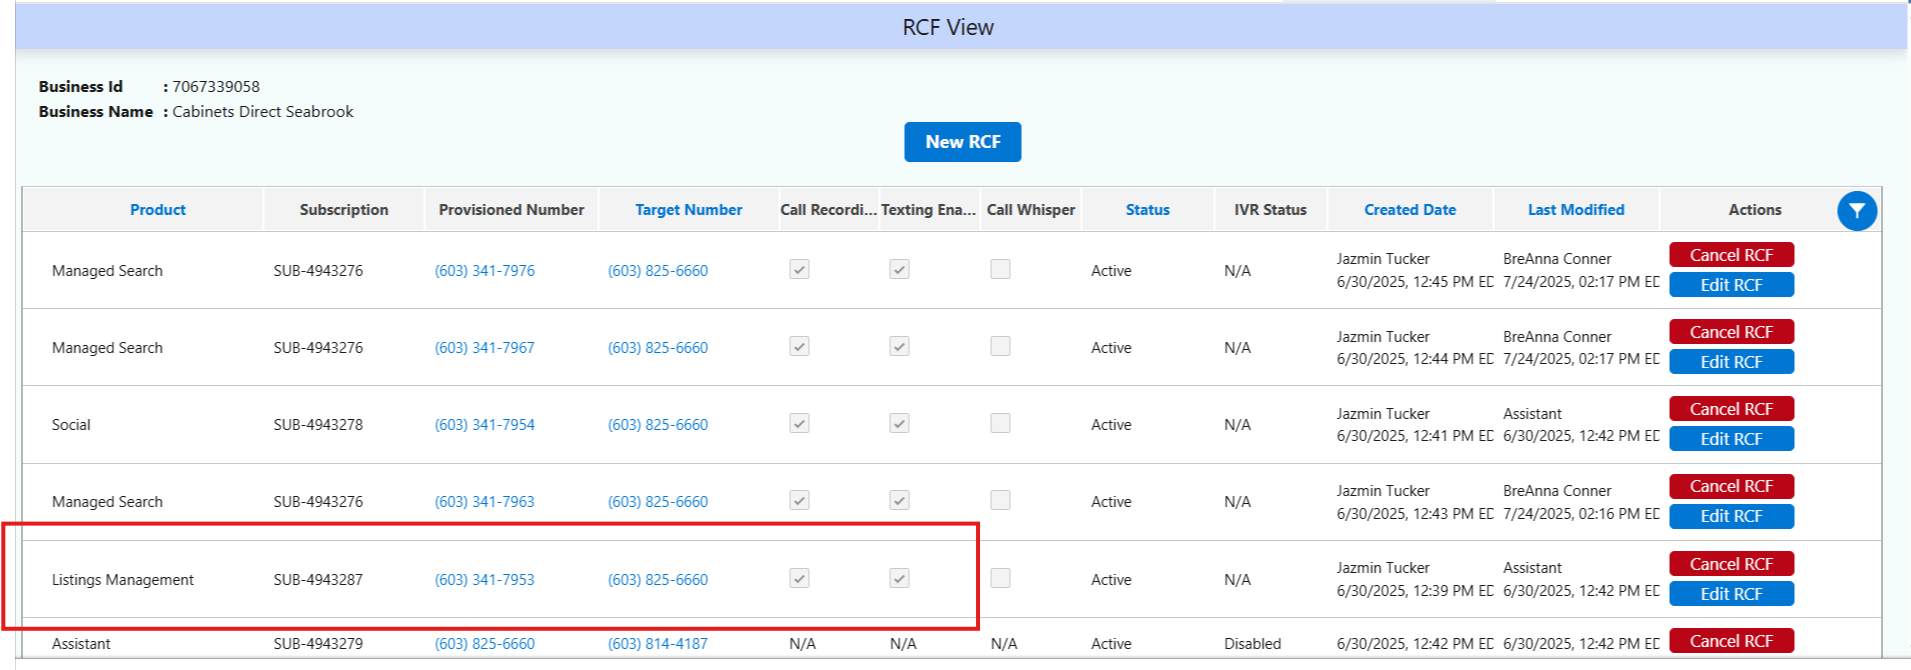1911x670 pixels.
Task: Cancel RCF for the Listings Management row
Action: point(1731,564)
